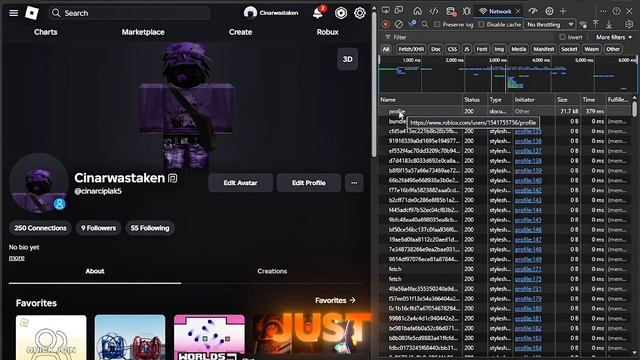Open the Marketplace navigation item

coord(143,32)
